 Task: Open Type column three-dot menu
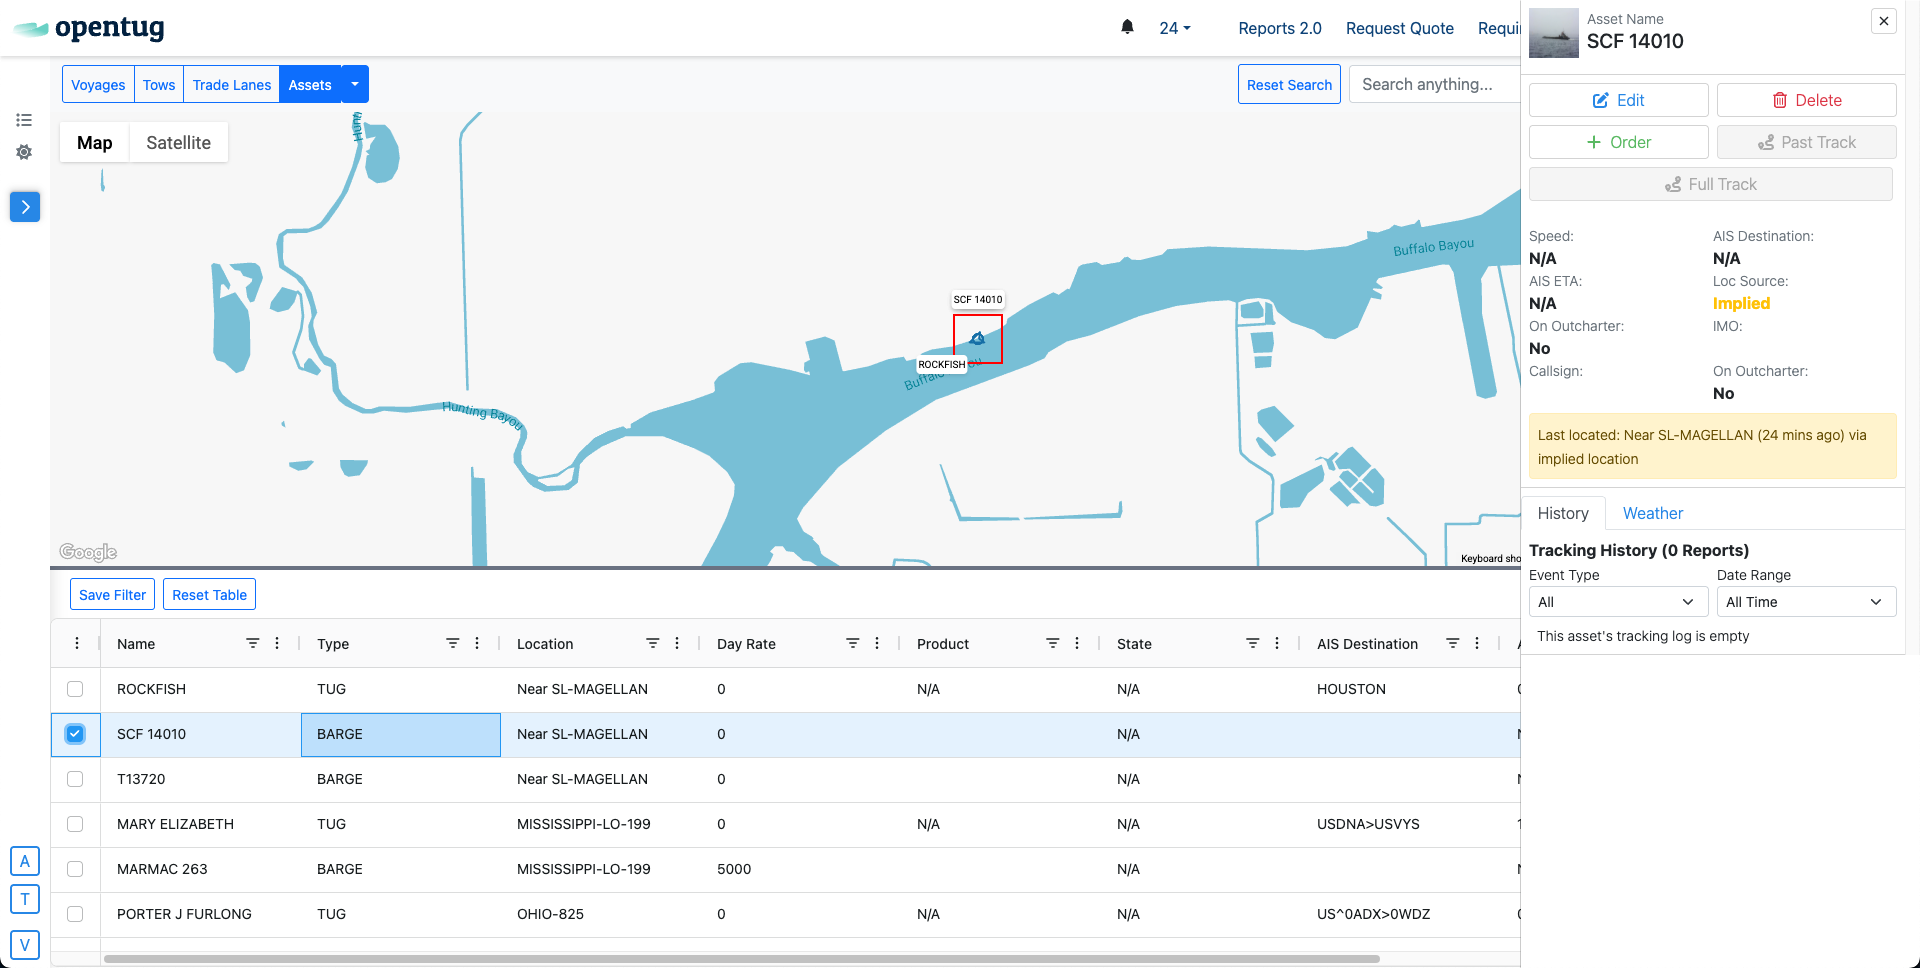477,643
